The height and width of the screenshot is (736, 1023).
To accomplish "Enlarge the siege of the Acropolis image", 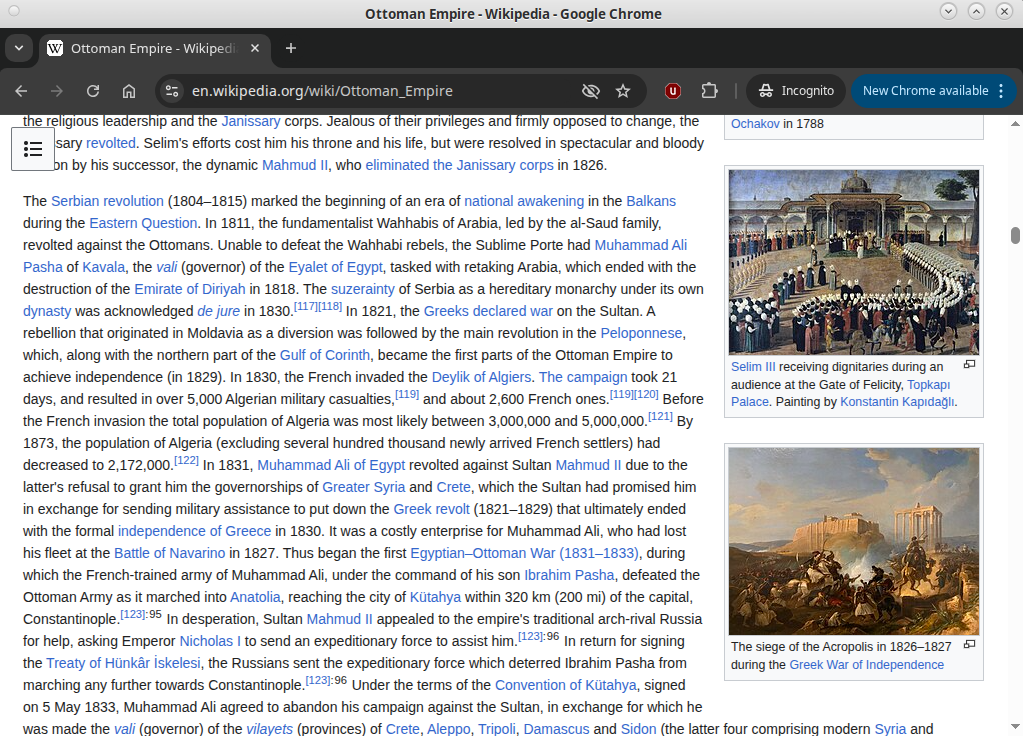I will click(853, 541).
